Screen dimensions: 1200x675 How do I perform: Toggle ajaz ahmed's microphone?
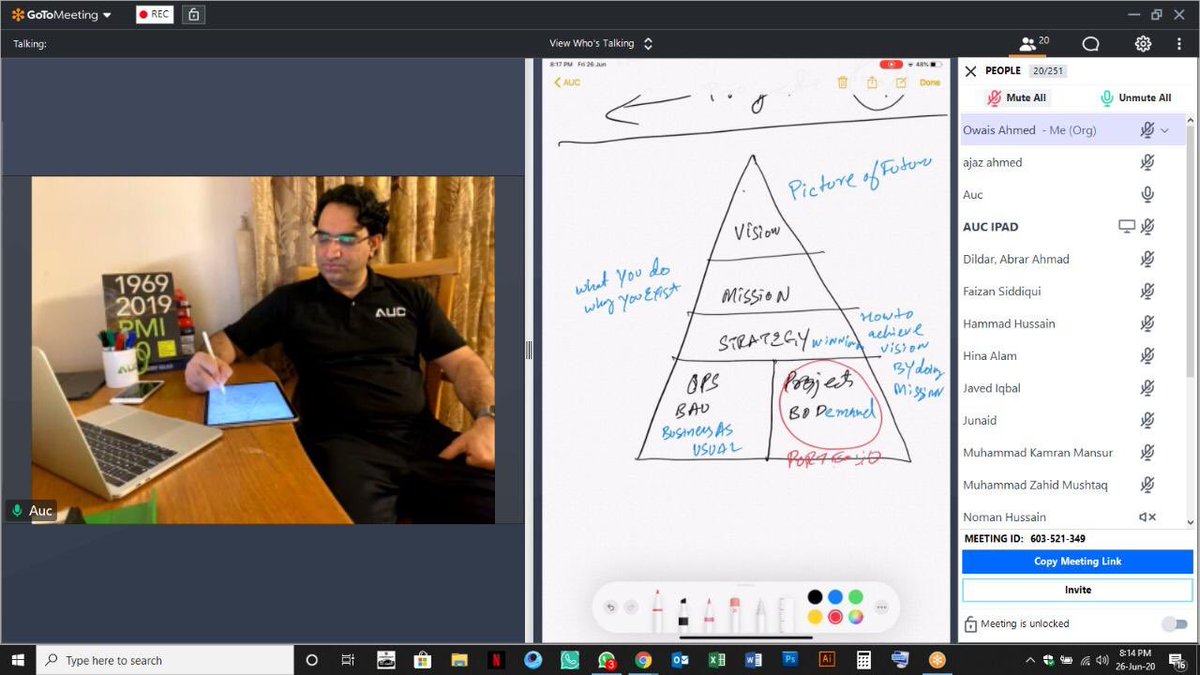(x=1148, y=162)
